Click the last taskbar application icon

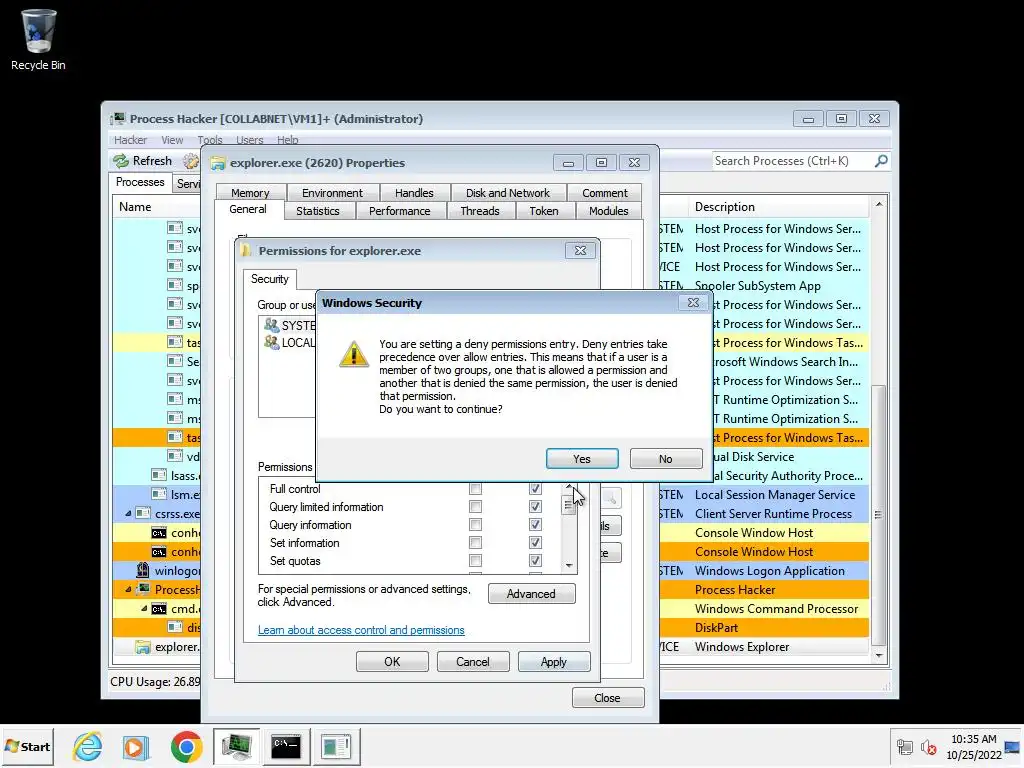pyautogui.click(x=336, y=746)
